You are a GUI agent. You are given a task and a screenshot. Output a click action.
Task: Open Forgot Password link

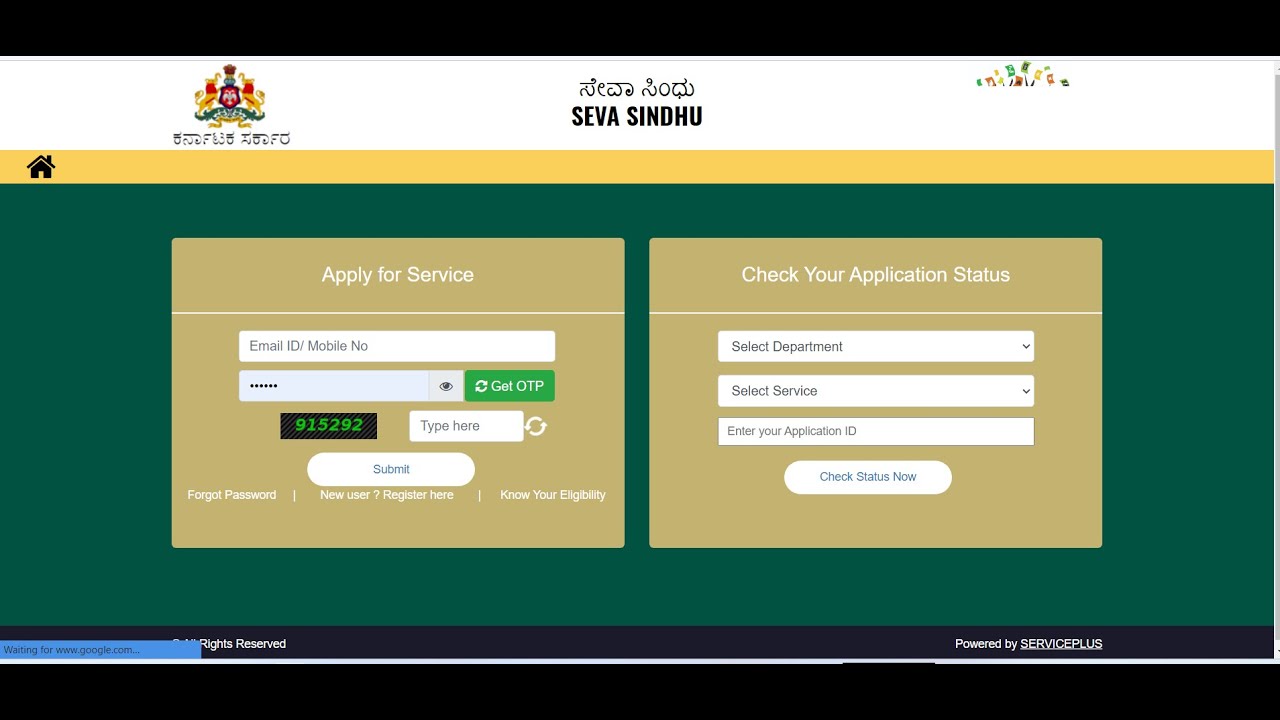click(x=232, y=495)
